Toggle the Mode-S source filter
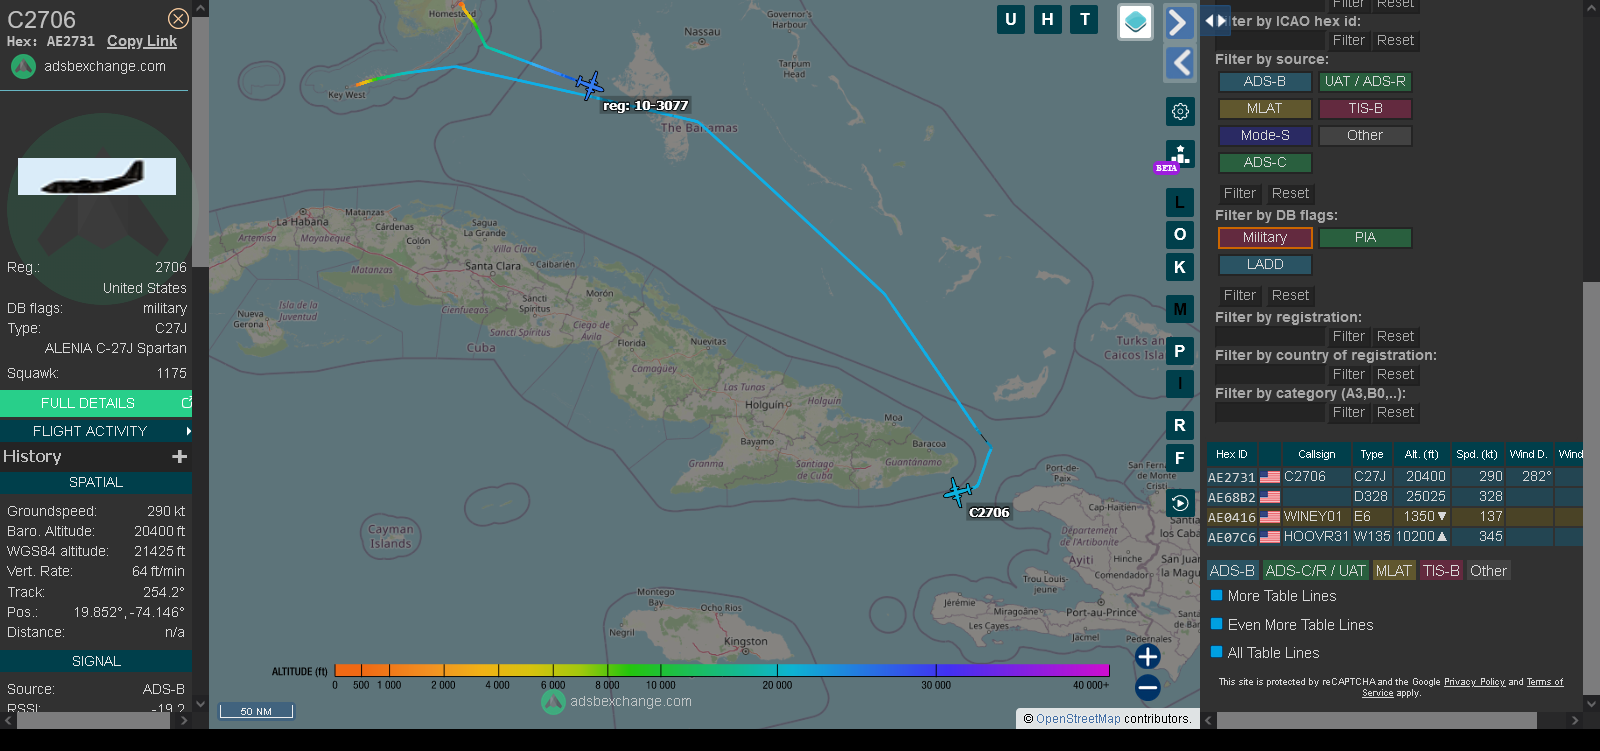The width and height of the screenshot is (1600, 751). [x=1265, y=136]
